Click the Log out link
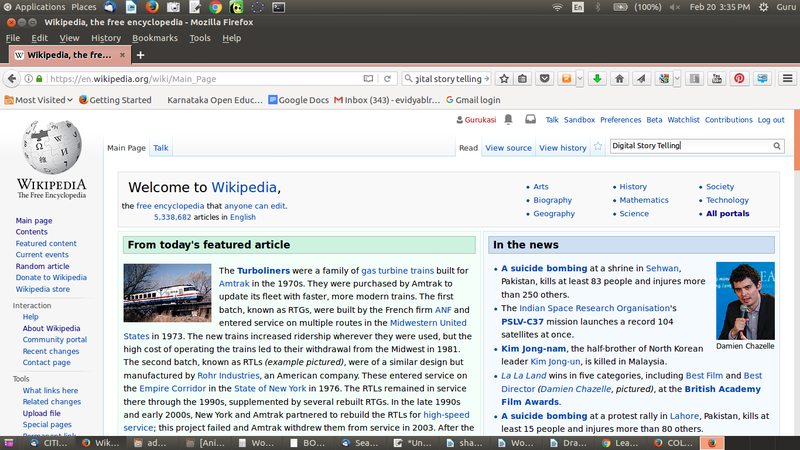Viewport: 800px width, 450px height. pyautogui.click(x=771, y=120)
